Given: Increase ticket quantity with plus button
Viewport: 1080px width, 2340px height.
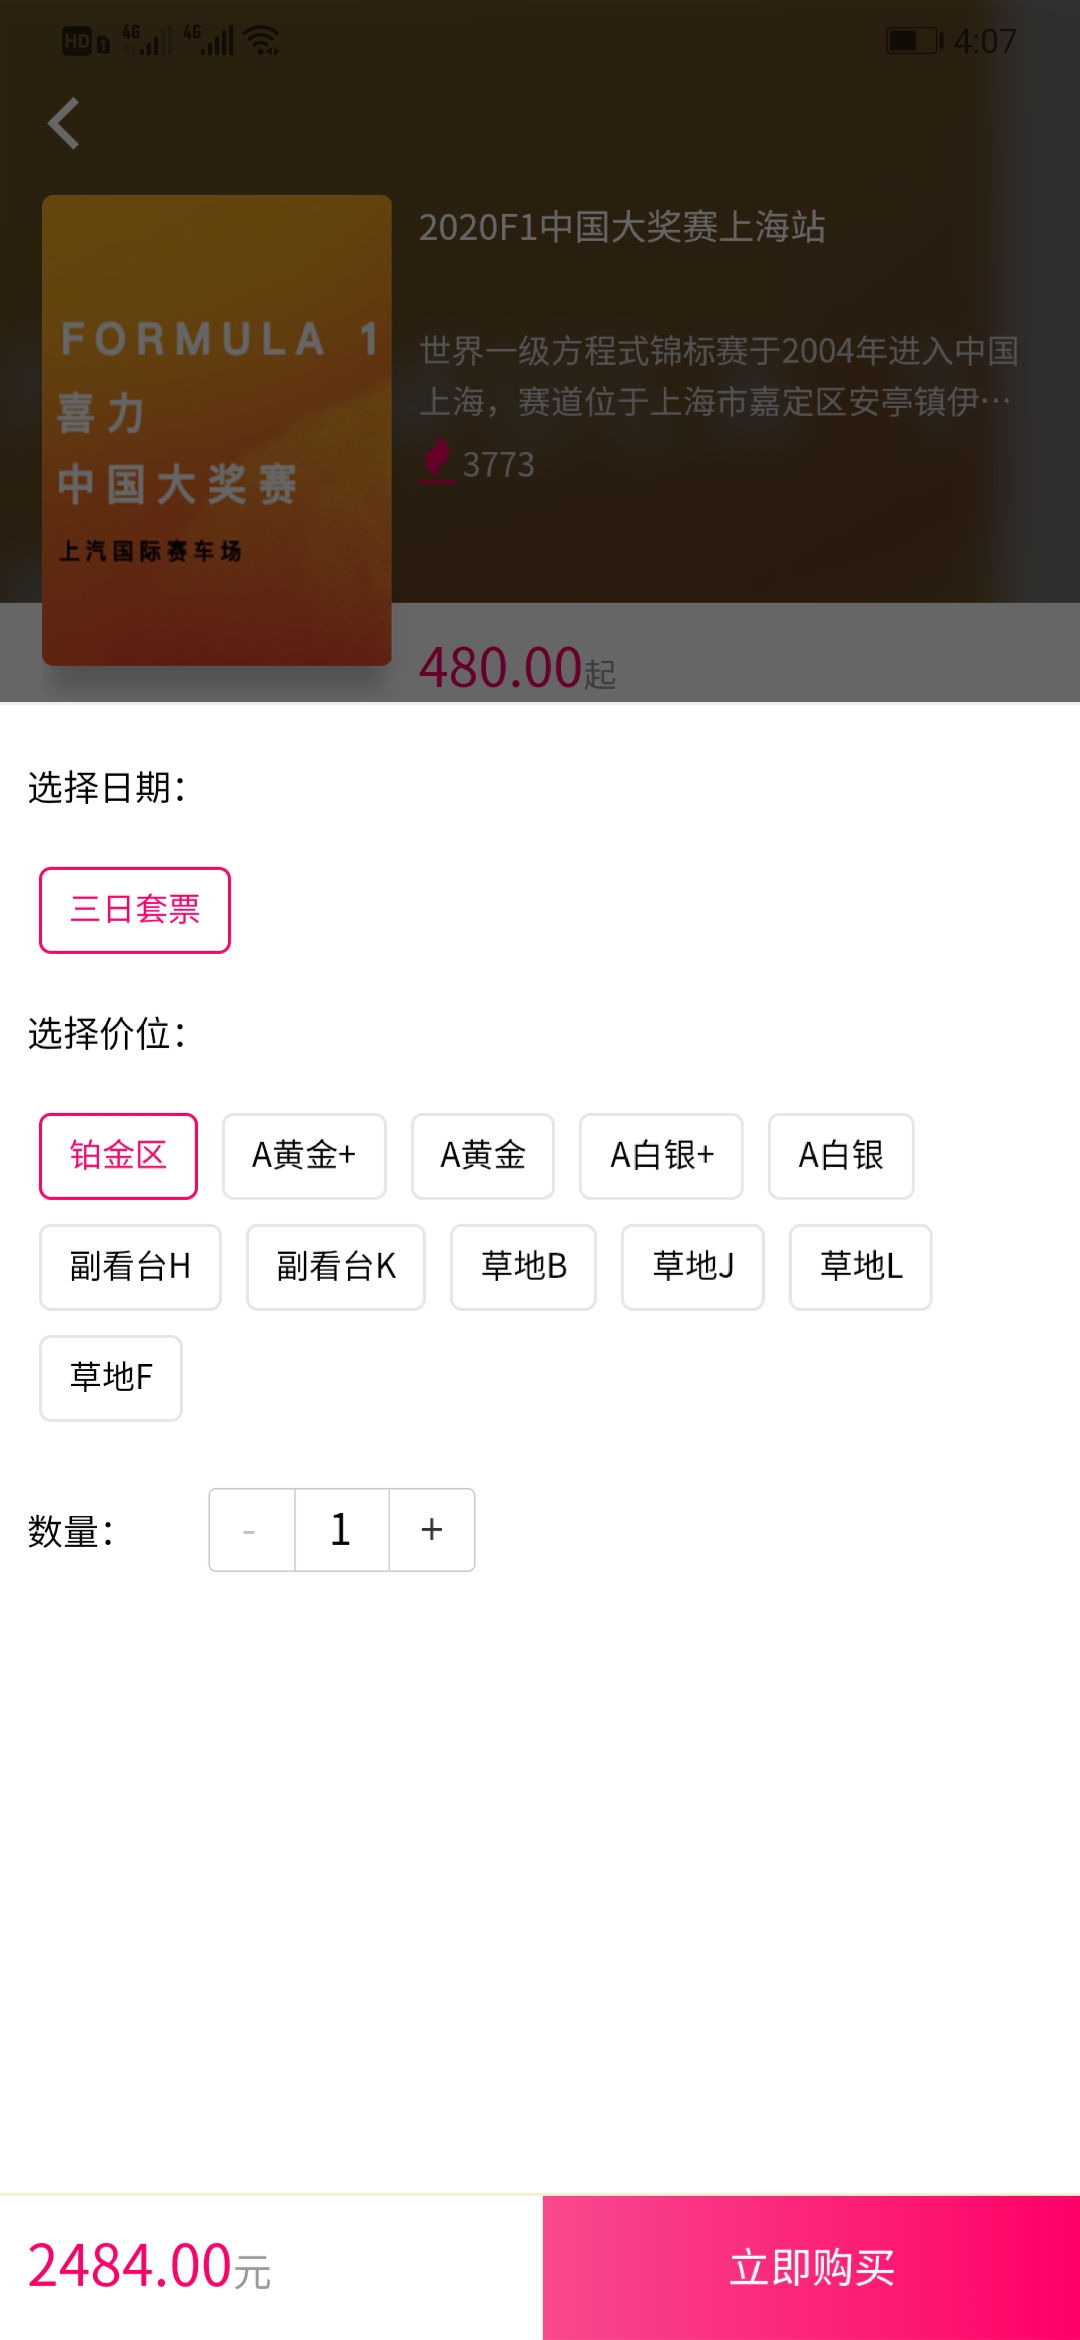Looking at the screenshot, I should point(432,1530).
